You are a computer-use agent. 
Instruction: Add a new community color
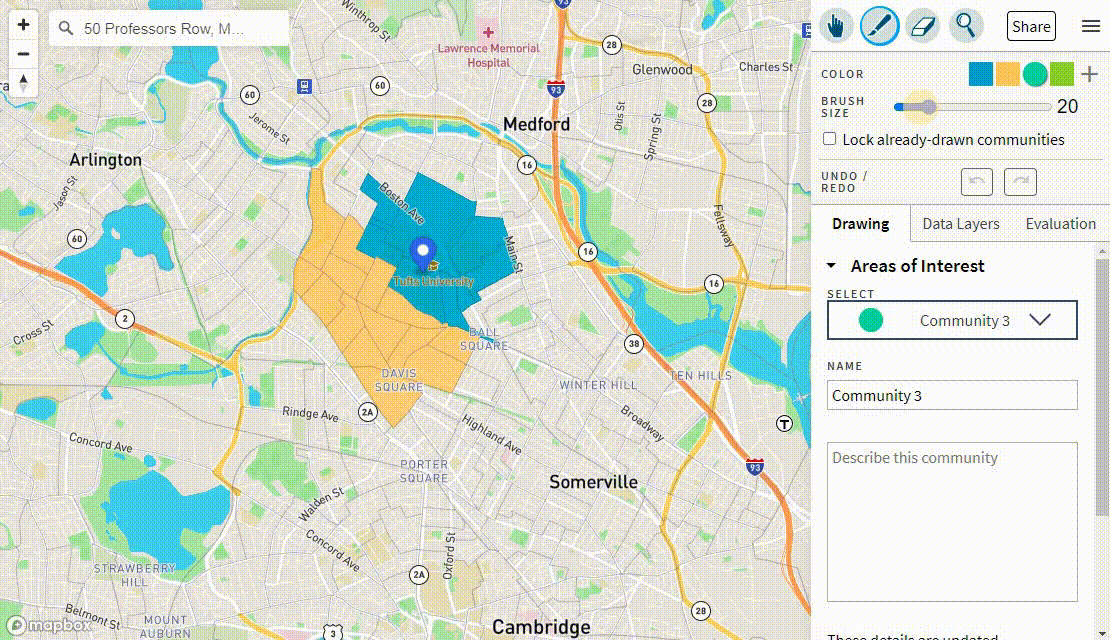coord(1089,74)
